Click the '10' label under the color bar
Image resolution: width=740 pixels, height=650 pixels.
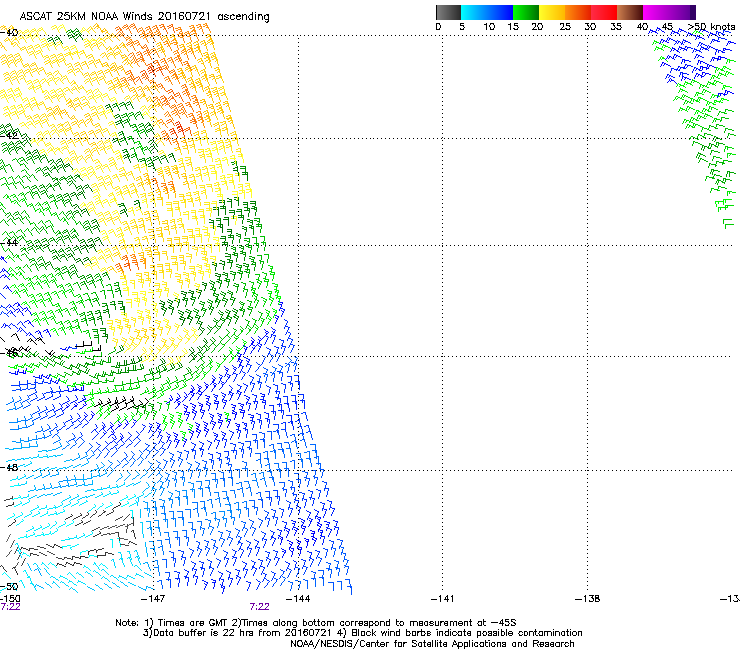click(489, 27)
